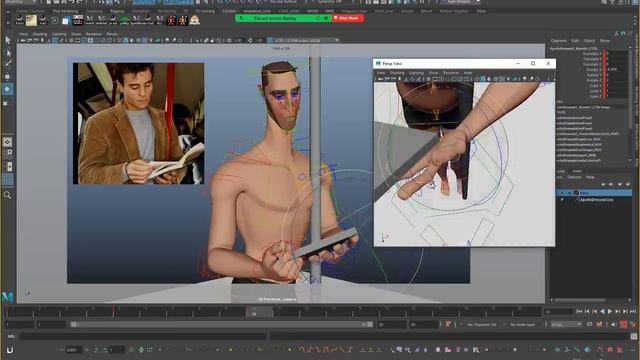Click the green arch shelf icon
Screen dimensions: 640x360
124,20
